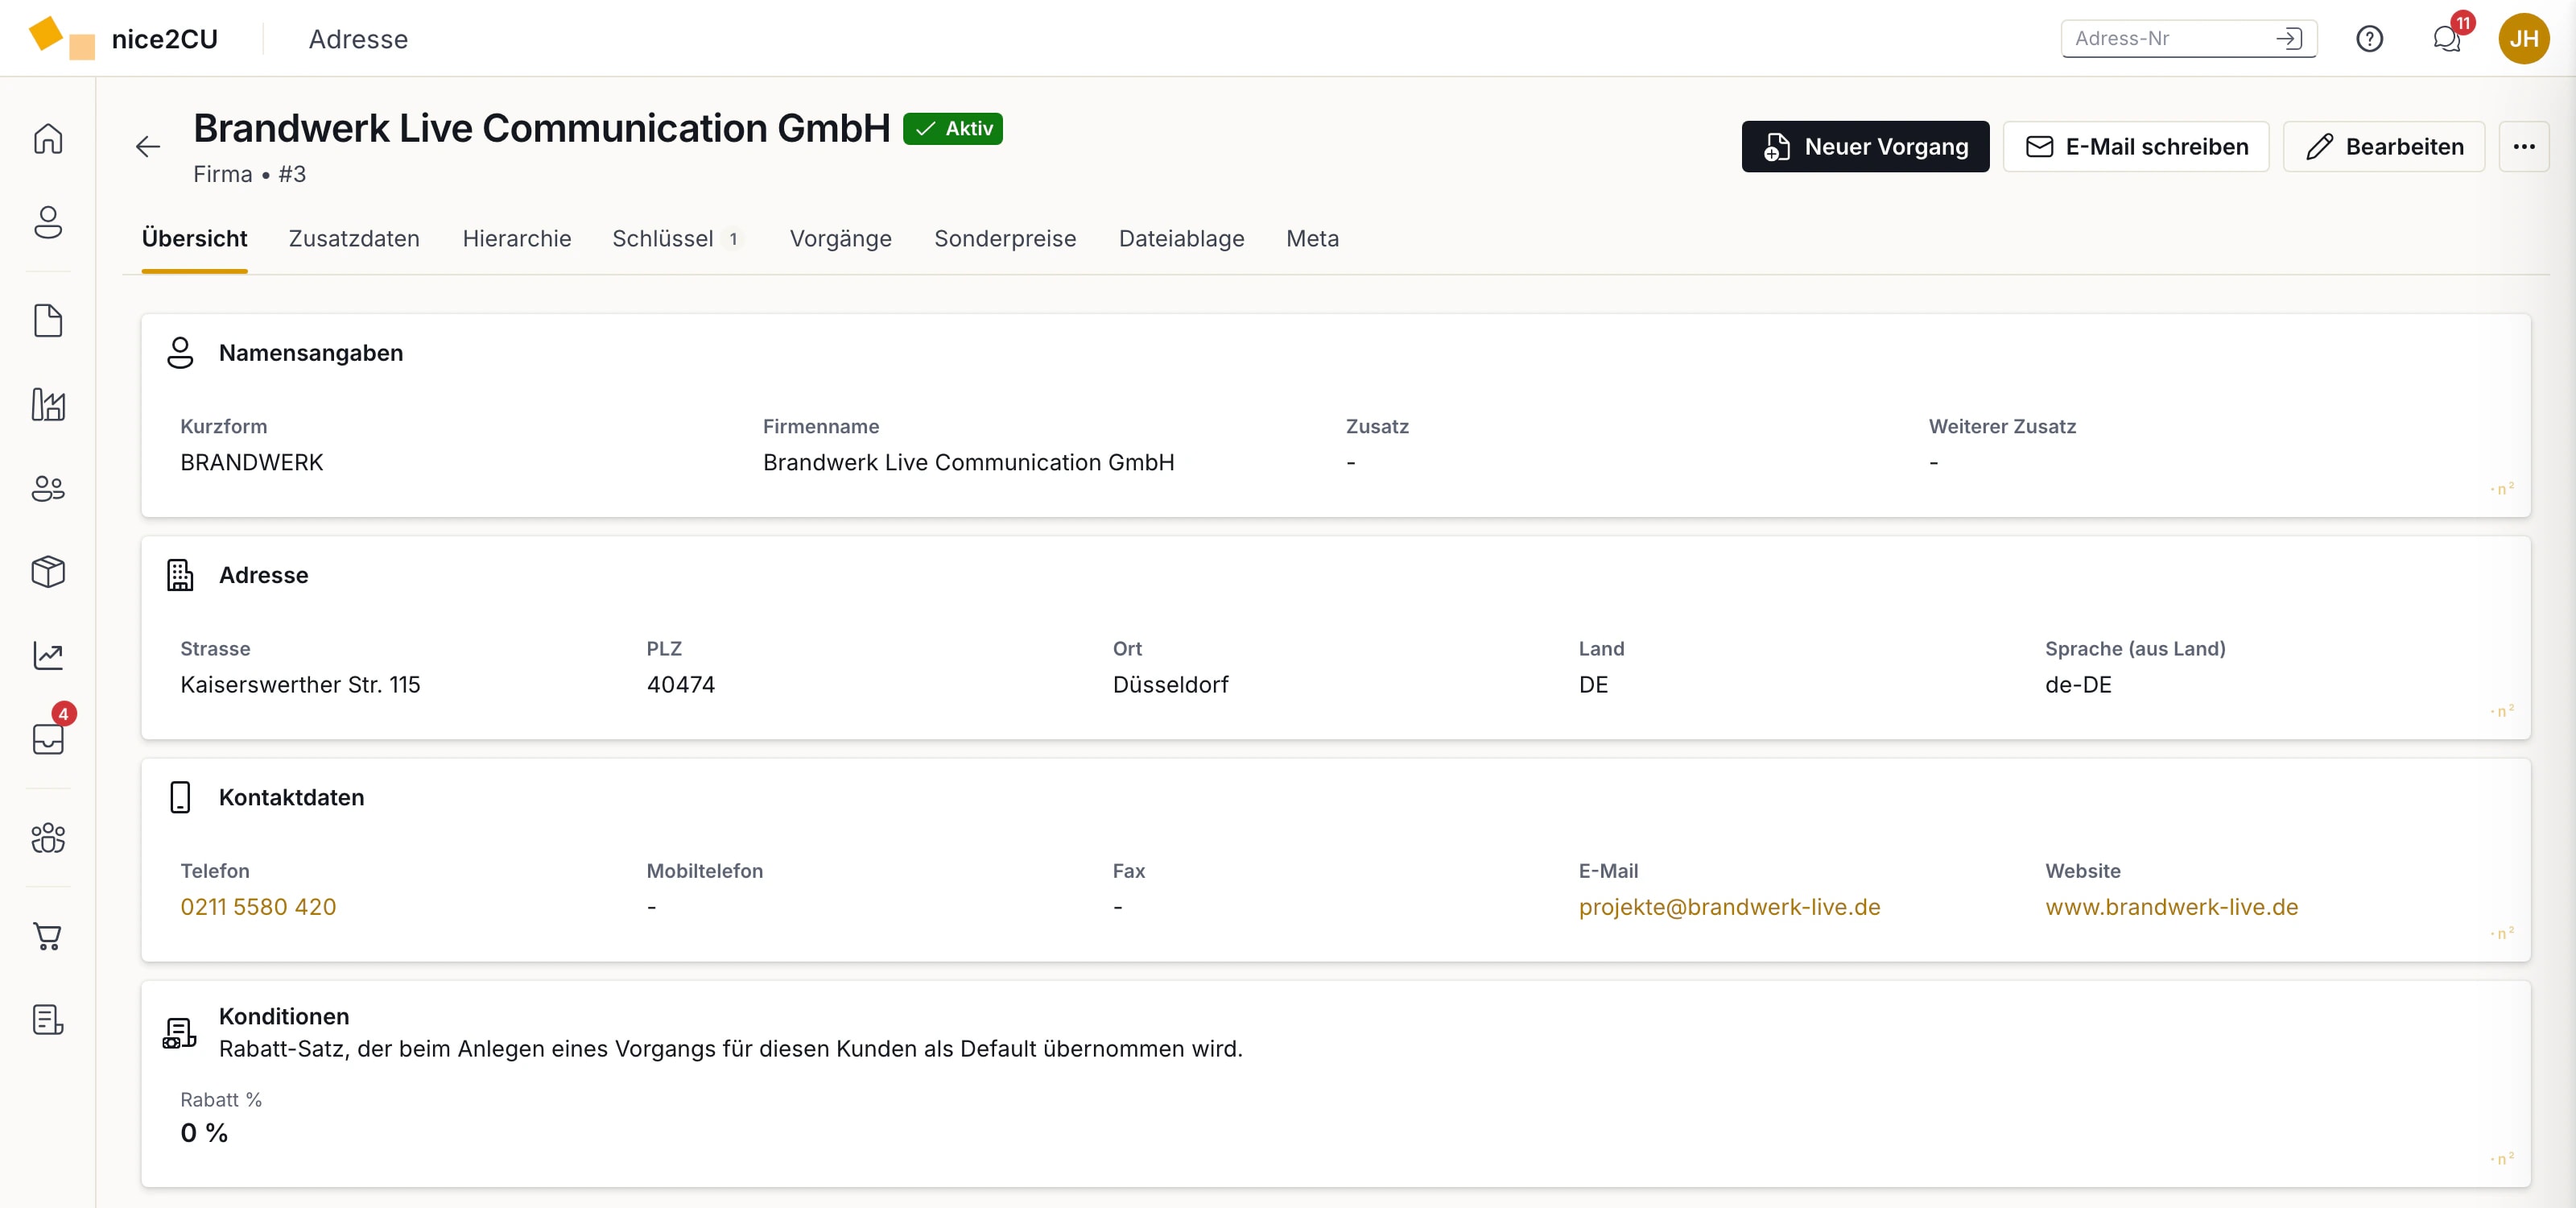Click the Kaiserswerther Str. 115 street value
Image resolution: width=2576 pixels, height=1208 pixels.
point(300,685)
